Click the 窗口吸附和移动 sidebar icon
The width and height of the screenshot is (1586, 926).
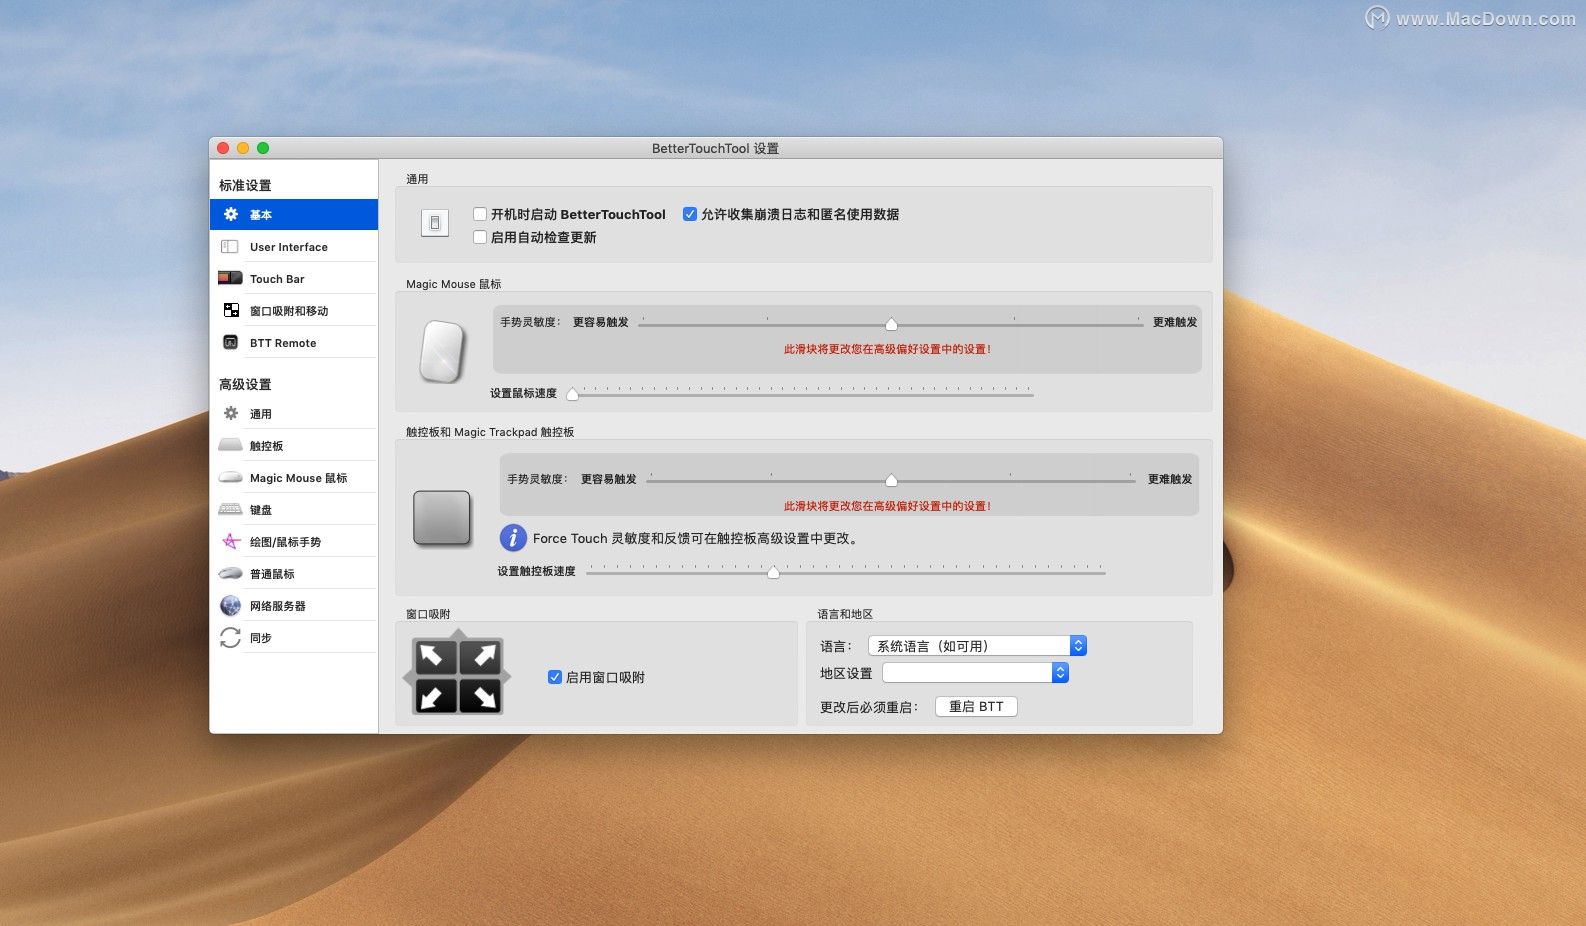point(231,310)
